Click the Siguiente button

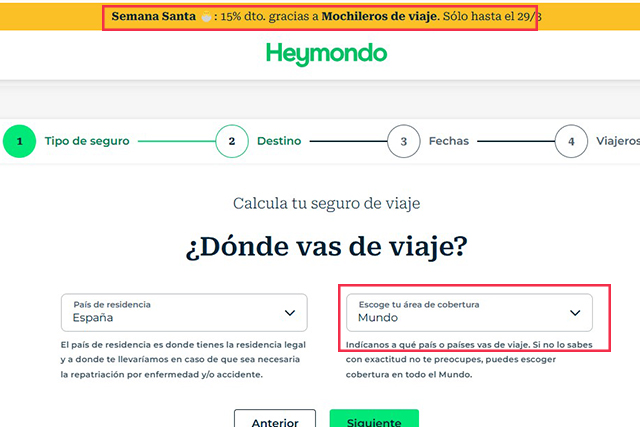[374, 418]
